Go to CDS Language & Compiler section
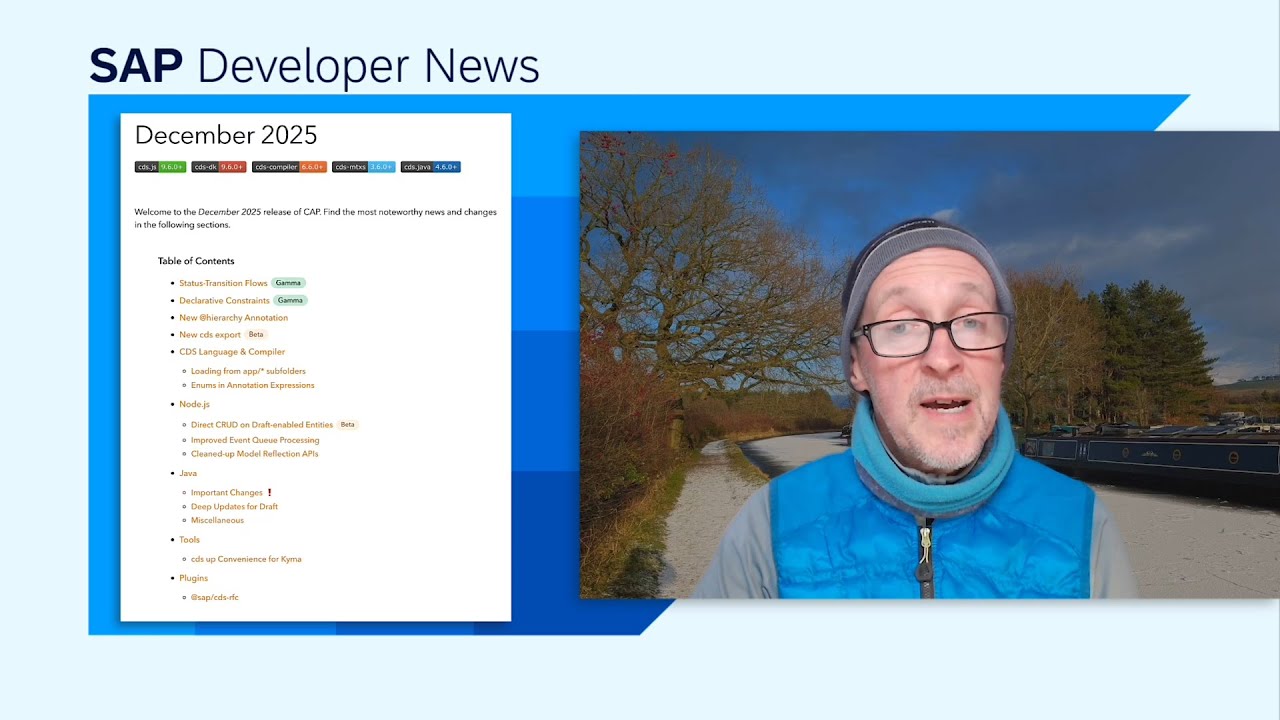Viewport: 1280px width, 720px height. [232, 352]
